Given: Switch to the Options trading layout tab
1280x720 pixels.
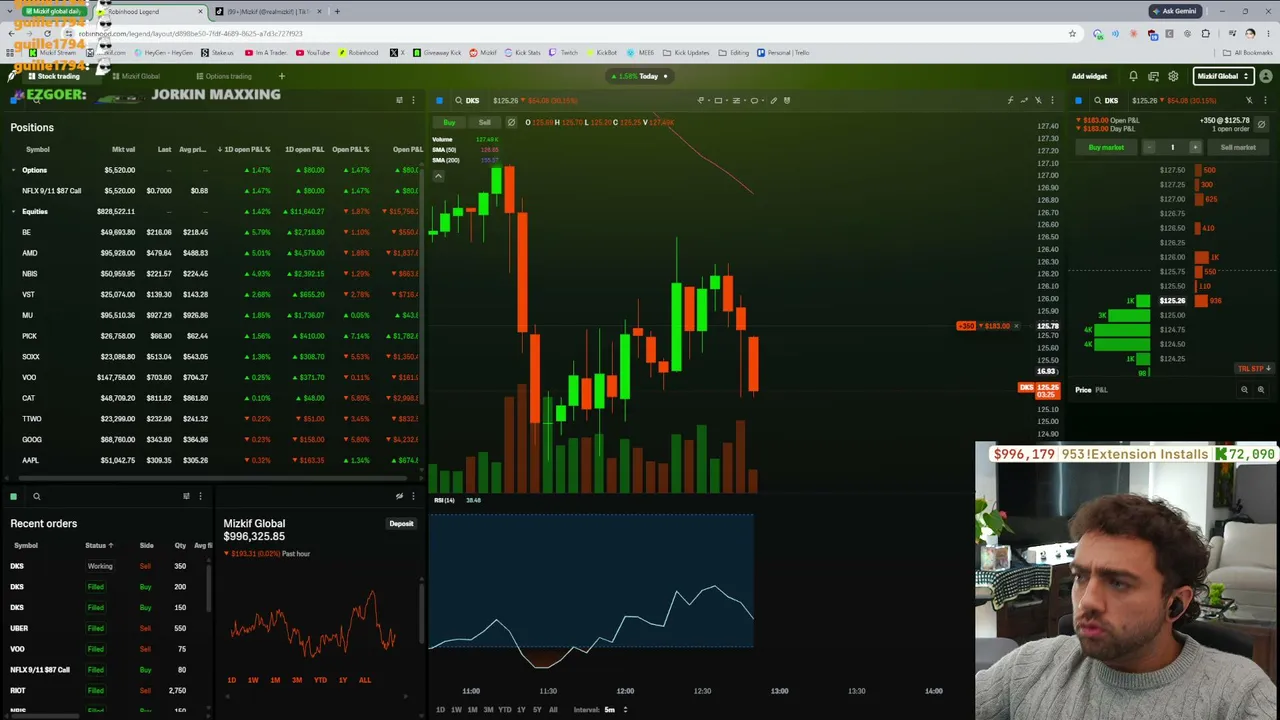Looking at the screenshot, I should 224,76.
